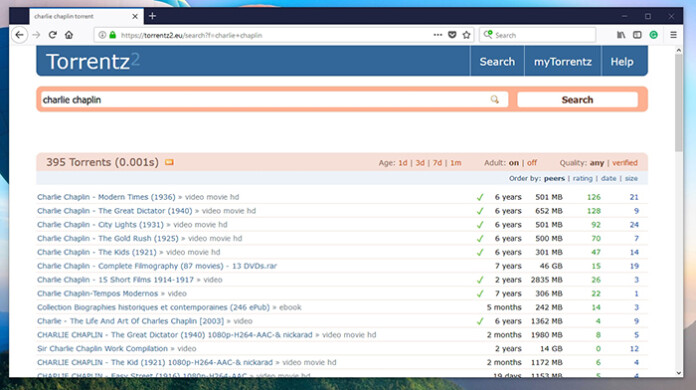Order results by rating
This screenshot has width=696, height=390.
[582, 178]
